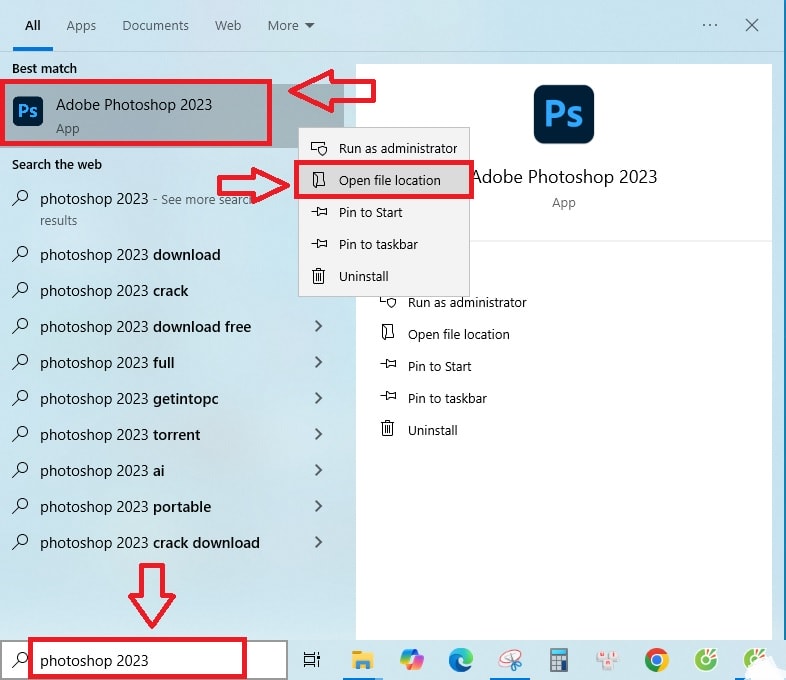Launch Microsoft Edge from taskbar
The height and width of the screenshot is (680, 786).
click(x=461, y=659)
